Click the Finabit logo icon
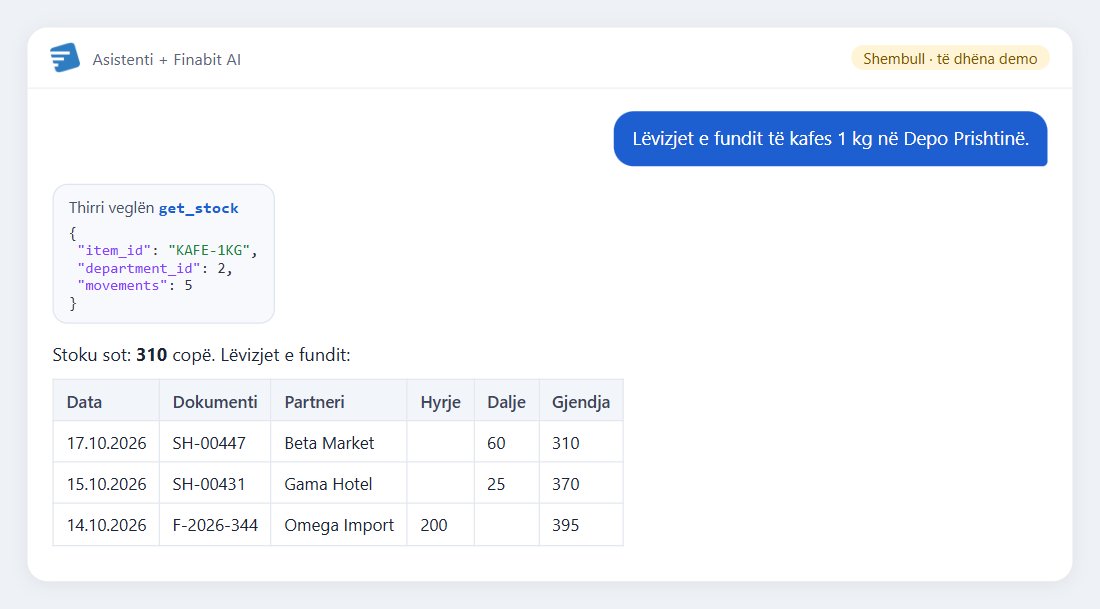Image resolution: width=1100 pixels, height=609 pixels. pos(65,58)
